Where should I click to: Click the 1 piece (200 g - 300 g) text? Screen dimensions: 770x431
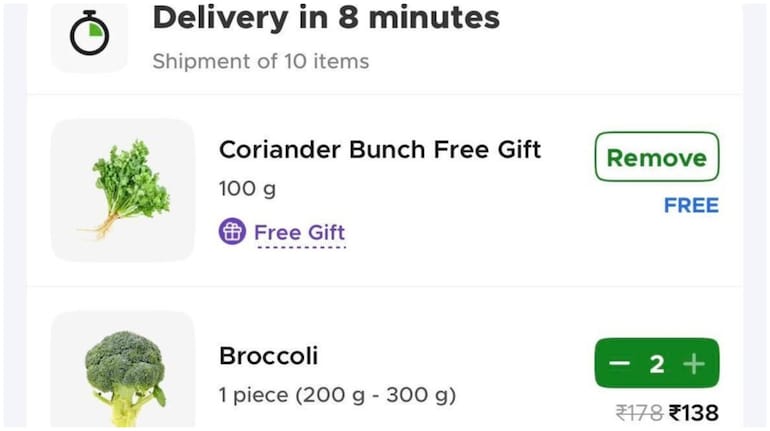coord(337,394)
